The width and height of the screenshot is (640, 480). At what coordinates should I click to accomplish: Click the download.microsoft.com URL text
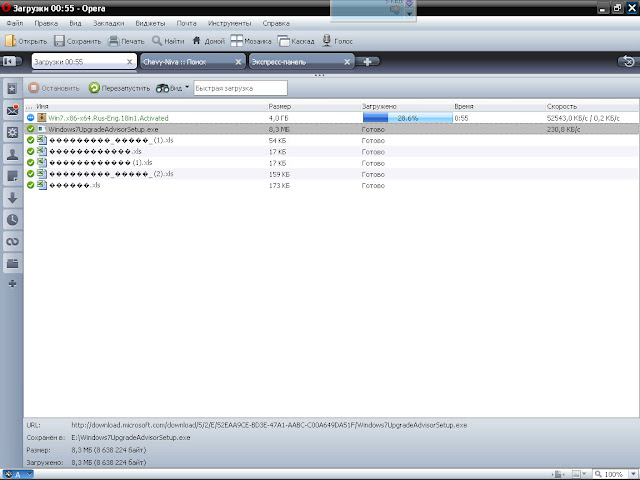tap(269, 425)
